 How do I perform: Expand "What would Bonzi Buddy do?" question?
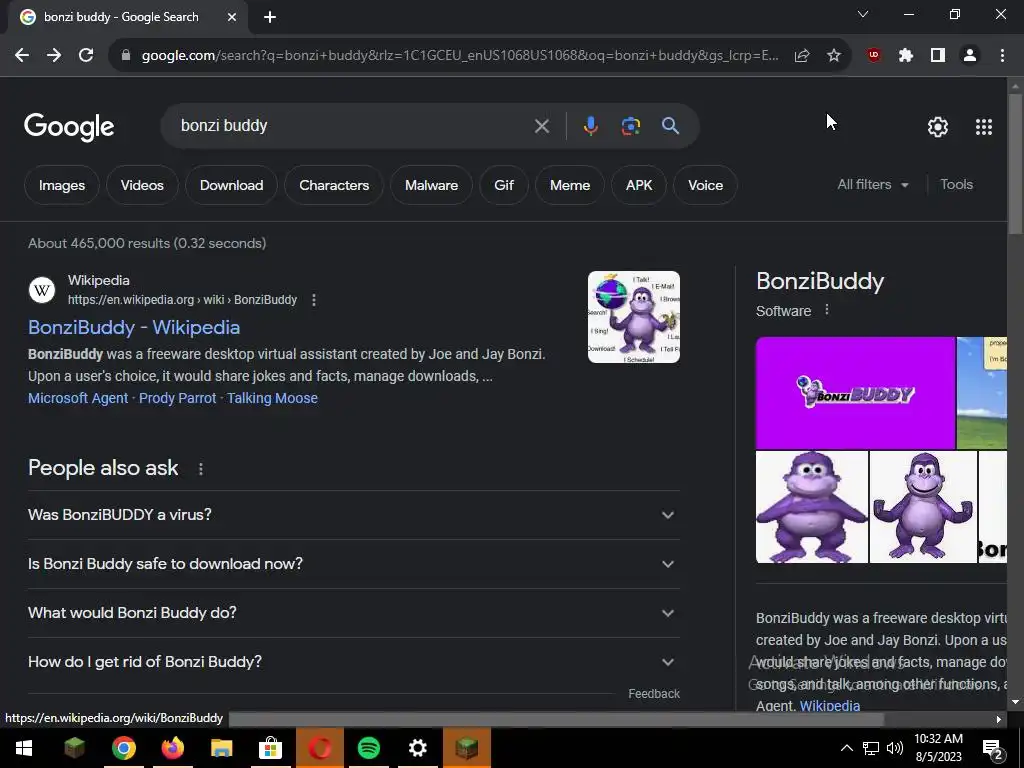point(354,613)
